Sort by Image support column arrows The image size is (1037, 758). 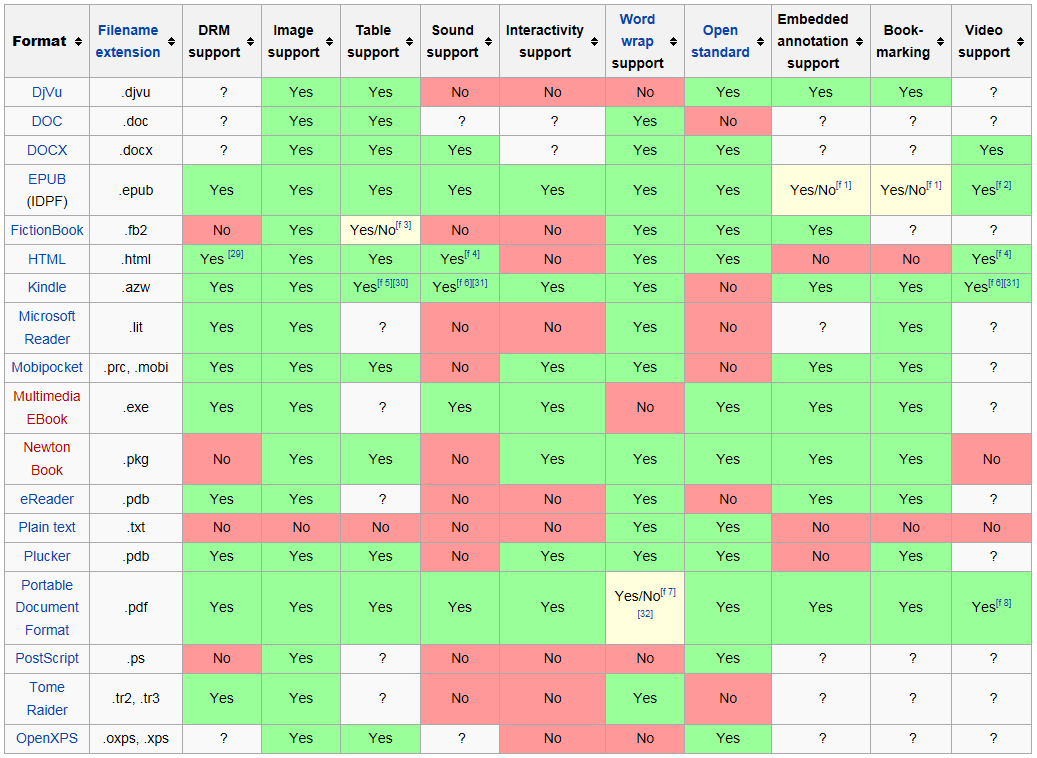click(x=329, y=41)
